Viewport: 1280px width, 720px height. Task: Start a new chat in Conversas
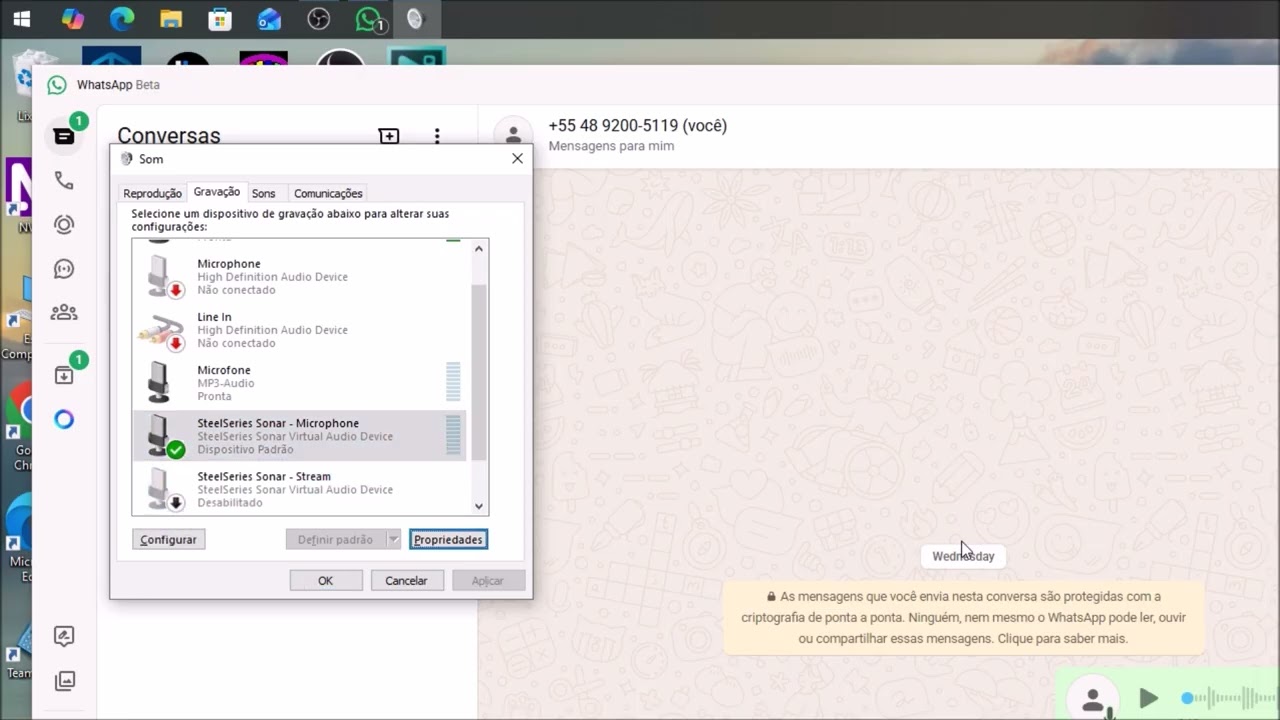389,136
